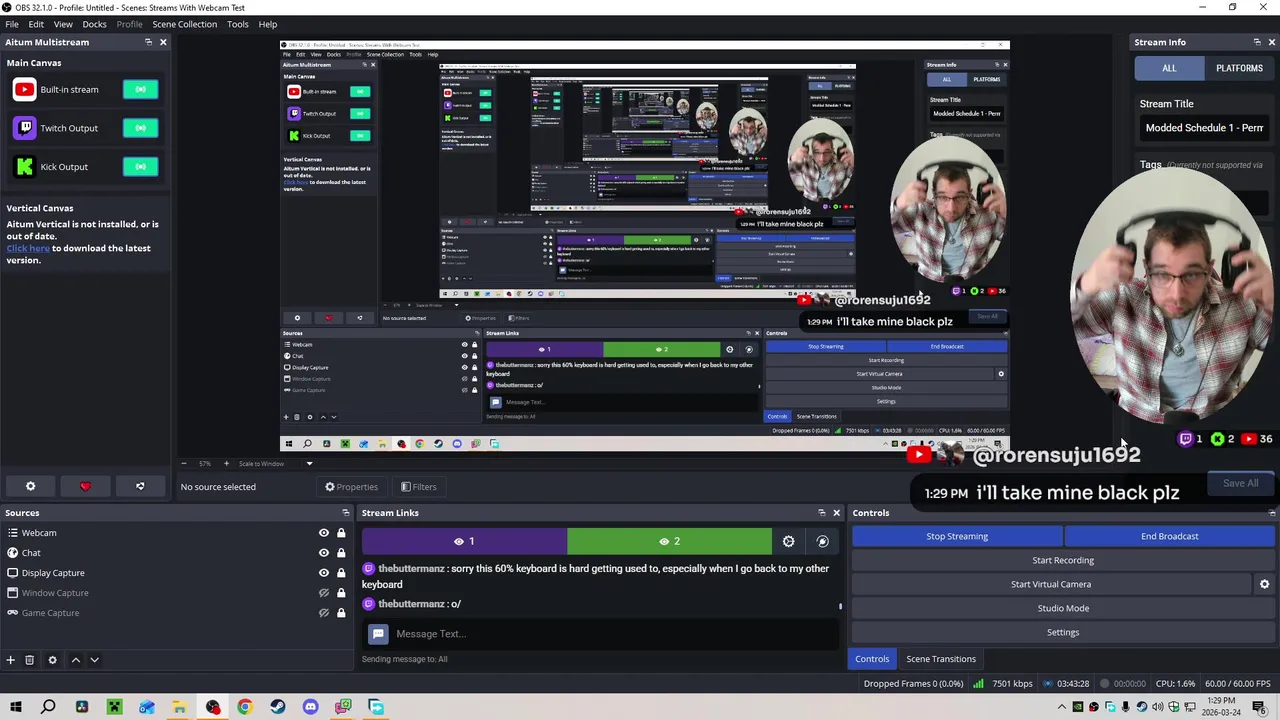Open source properties gear in Sources toolbar
The width and height of the screenshot is (1280, 720).
[x=52, y=660]
